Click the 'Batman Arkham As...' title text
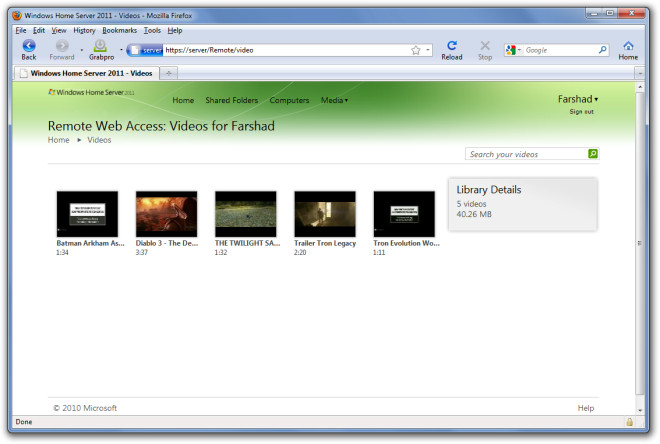Viewport: 660px width, 444px height. coord(90,243)
